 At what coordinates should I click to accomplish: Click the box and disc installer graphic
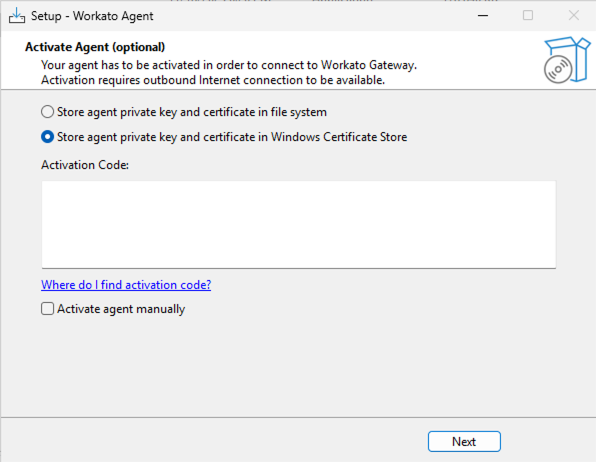click(x=567, y=60)
